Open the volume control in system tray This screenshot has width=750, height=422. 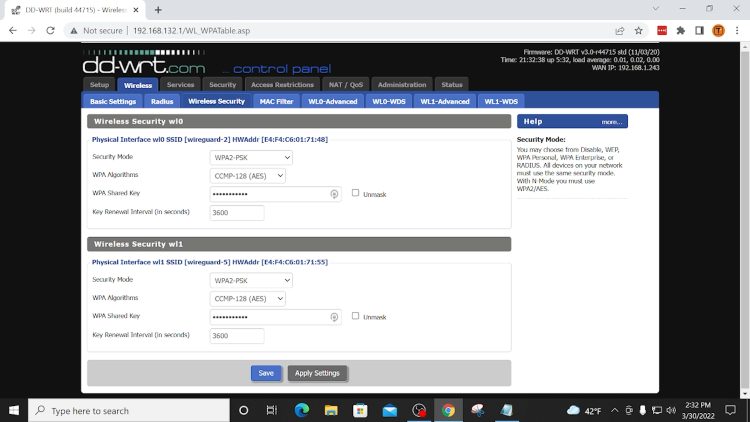click(x=671, y=411)
